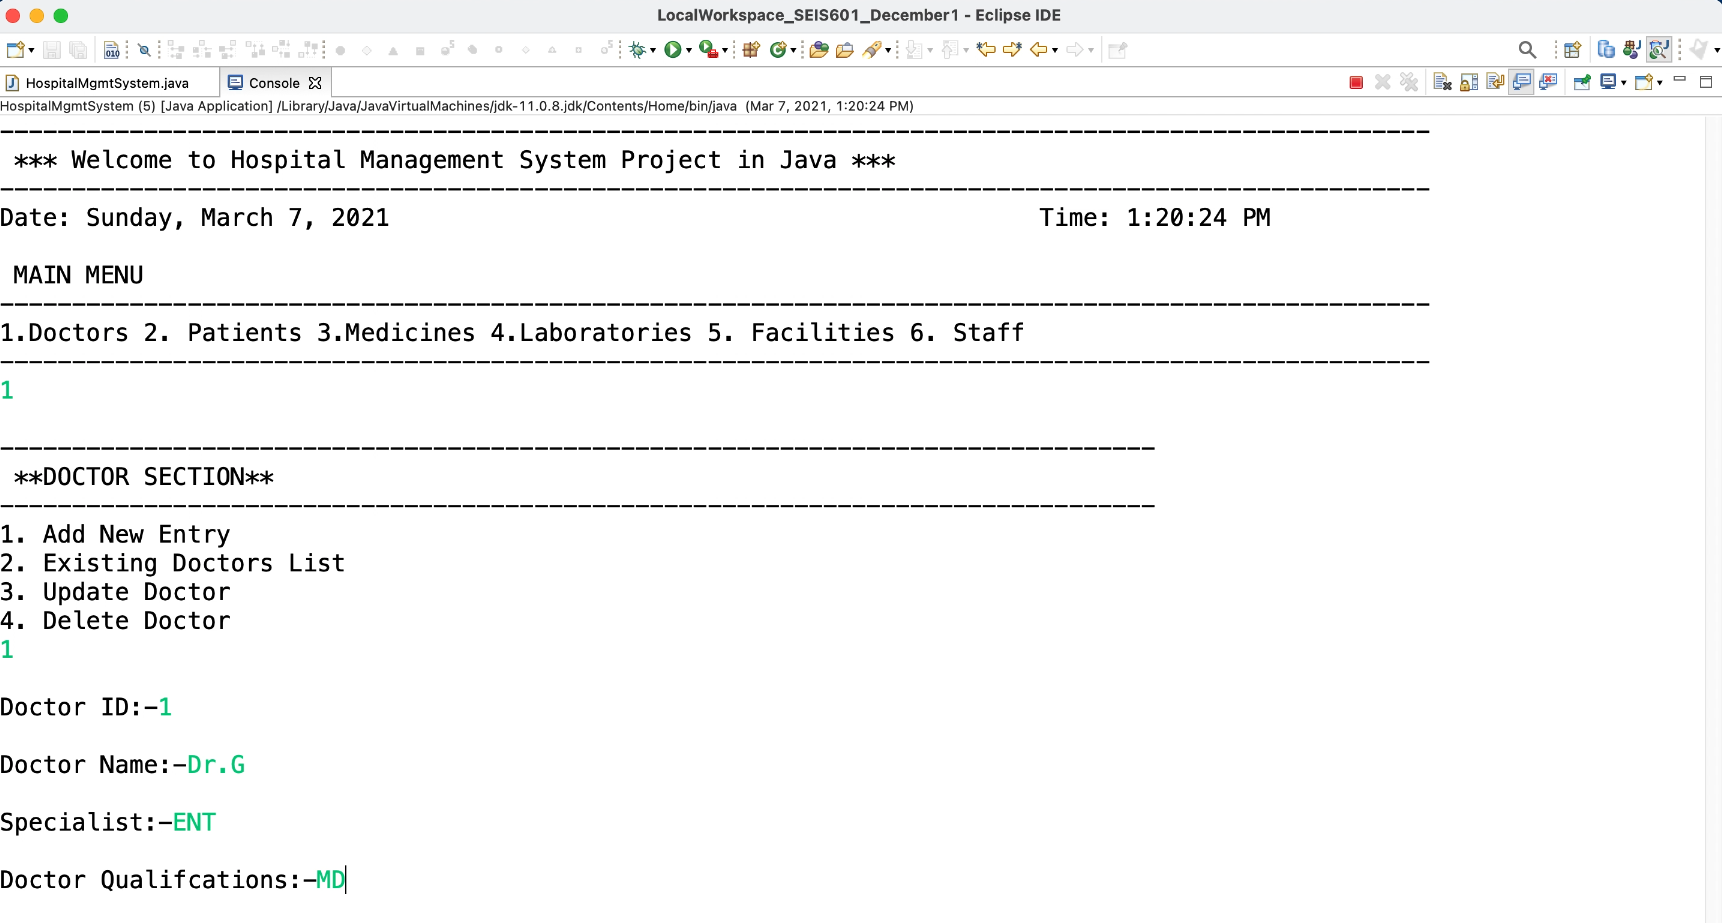Click the Back navigation arrow in toolbar
1722x923 pixels.
(1039, 50)
